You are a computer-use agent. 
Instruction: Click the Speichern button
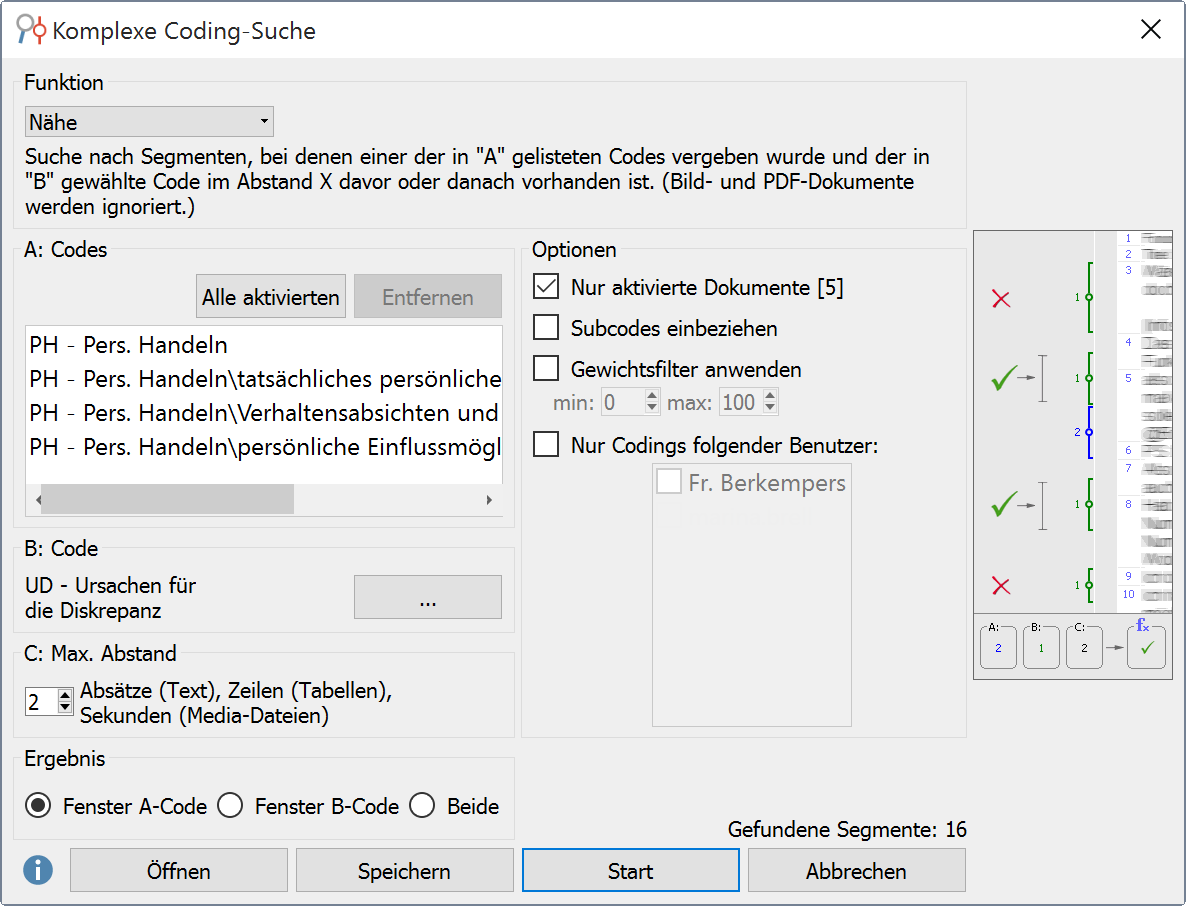tap(405, 870)
